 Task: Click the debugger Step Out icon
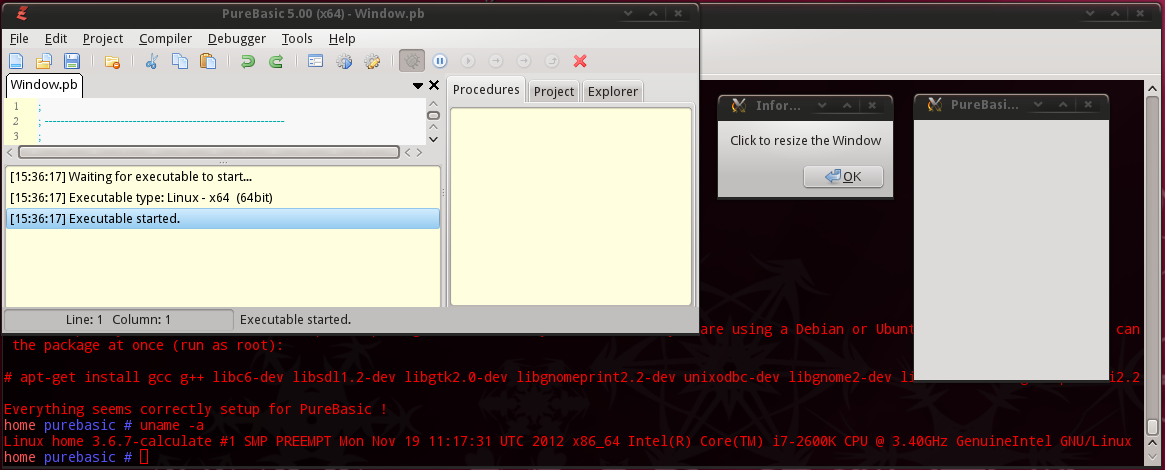[x=552, y=61]
